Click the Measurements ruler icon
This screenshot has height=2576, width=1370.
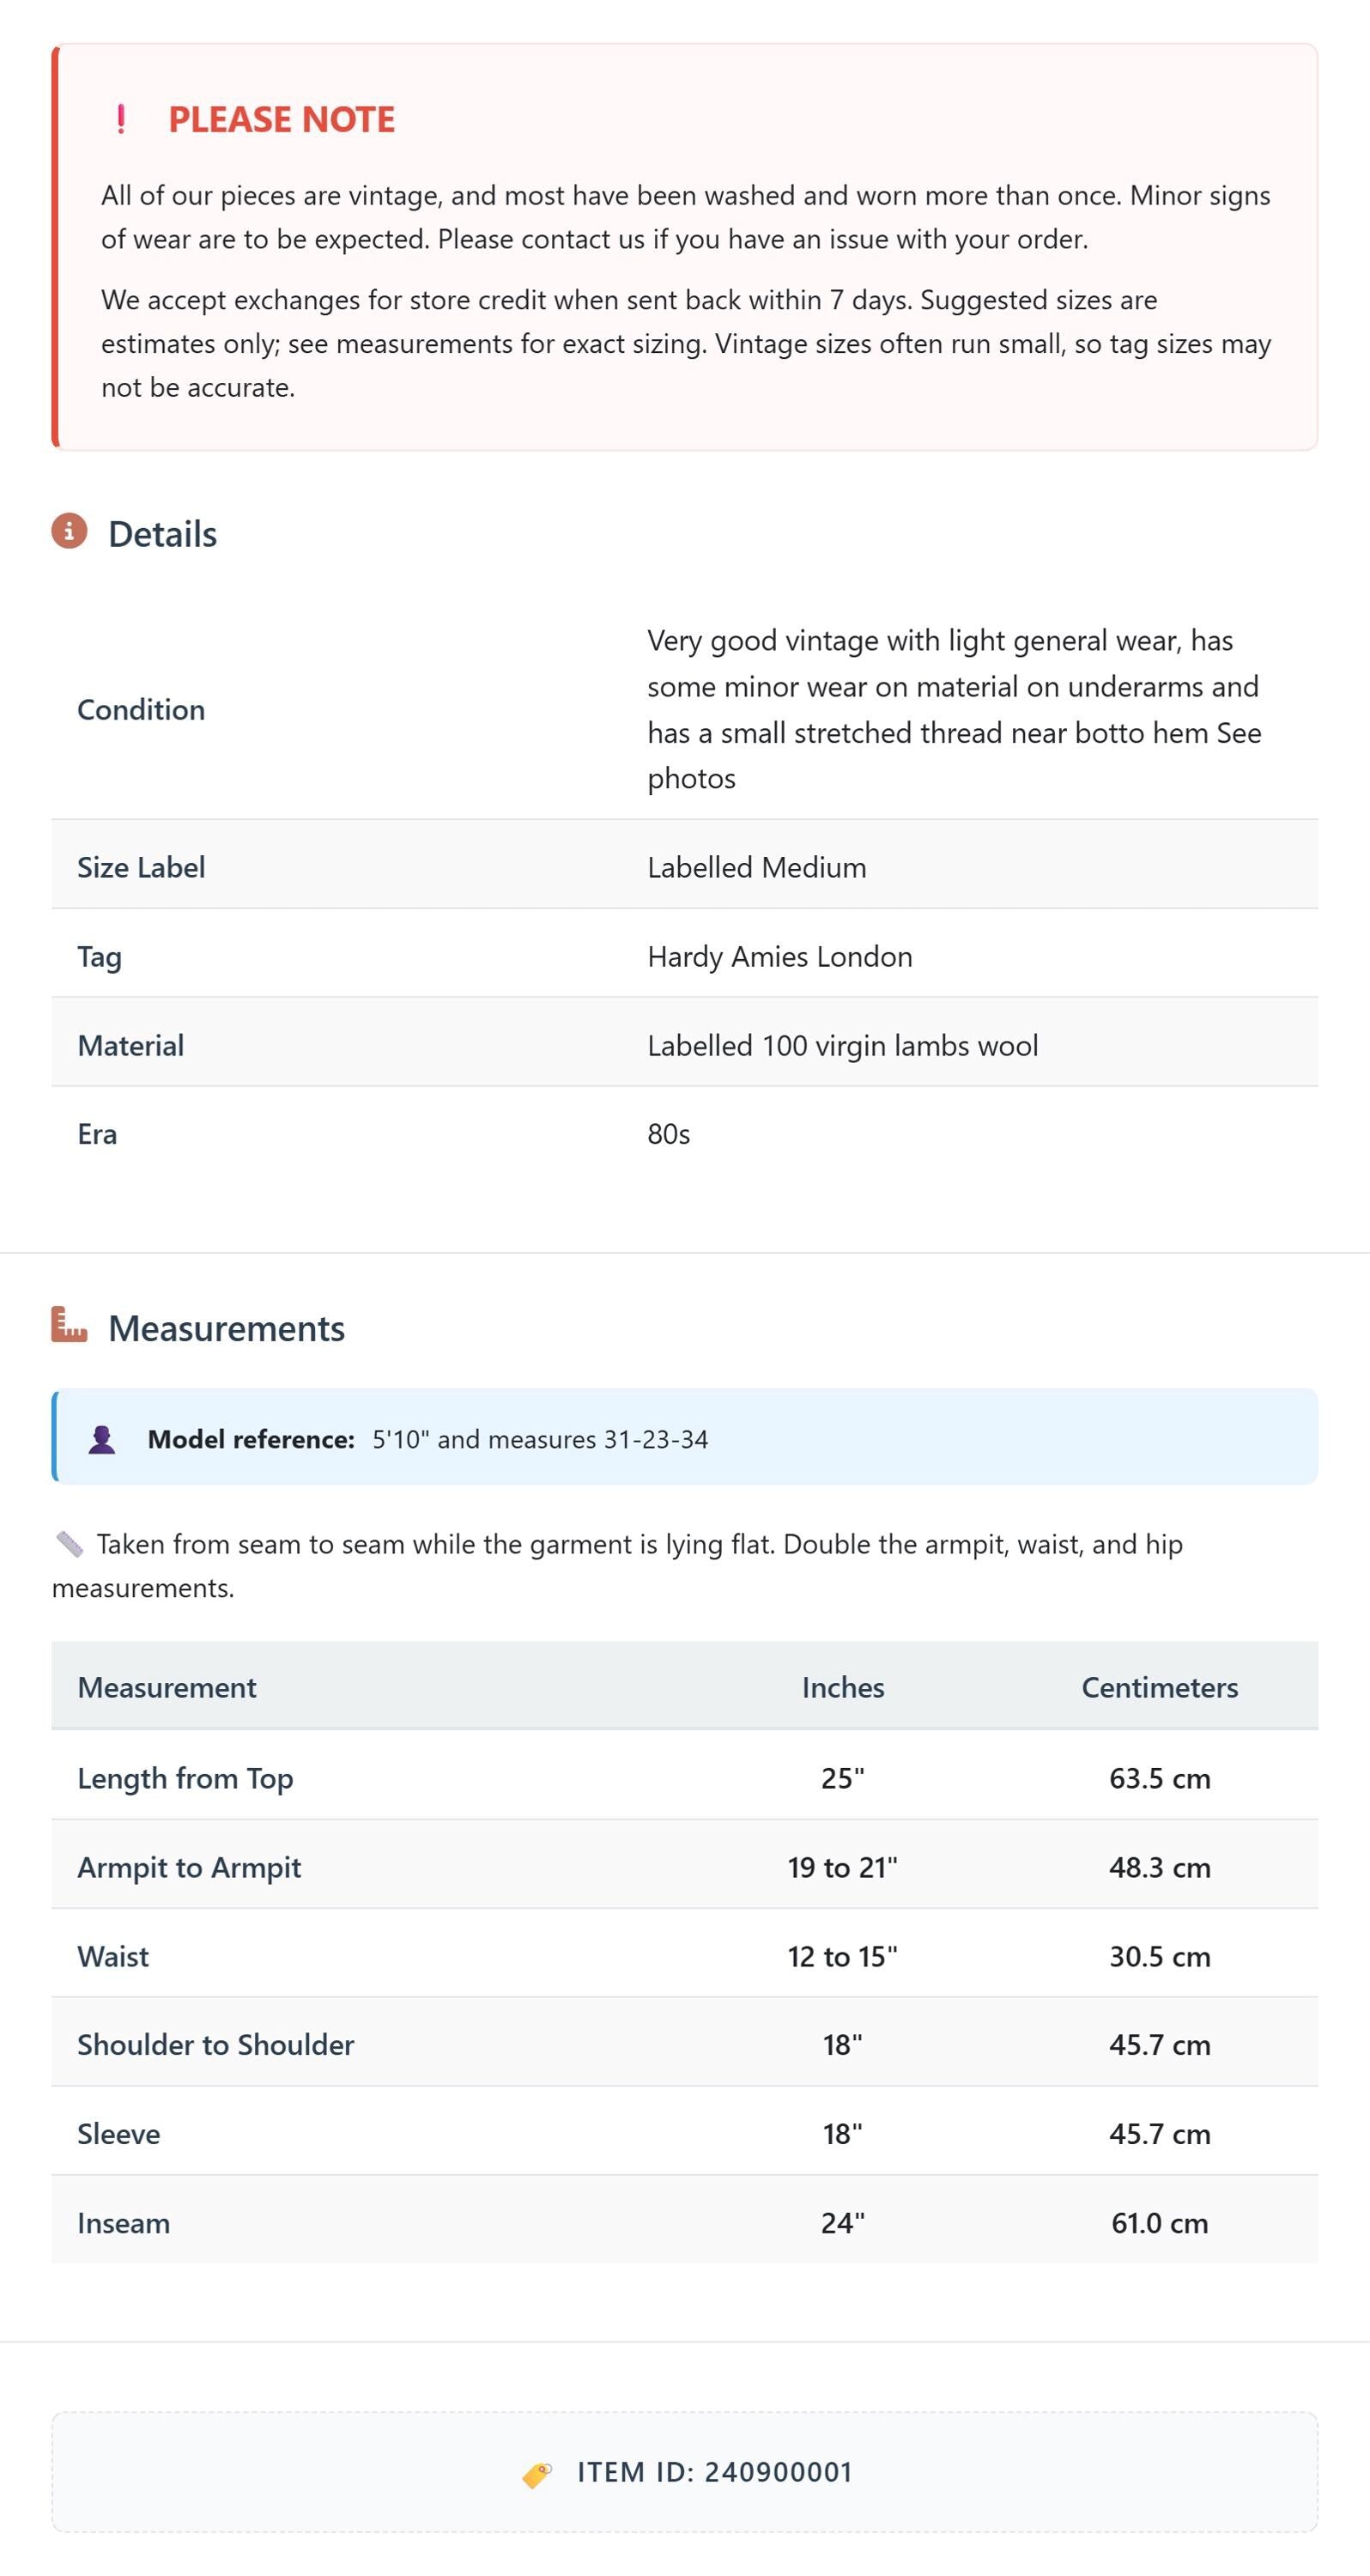click(69, 1325)
